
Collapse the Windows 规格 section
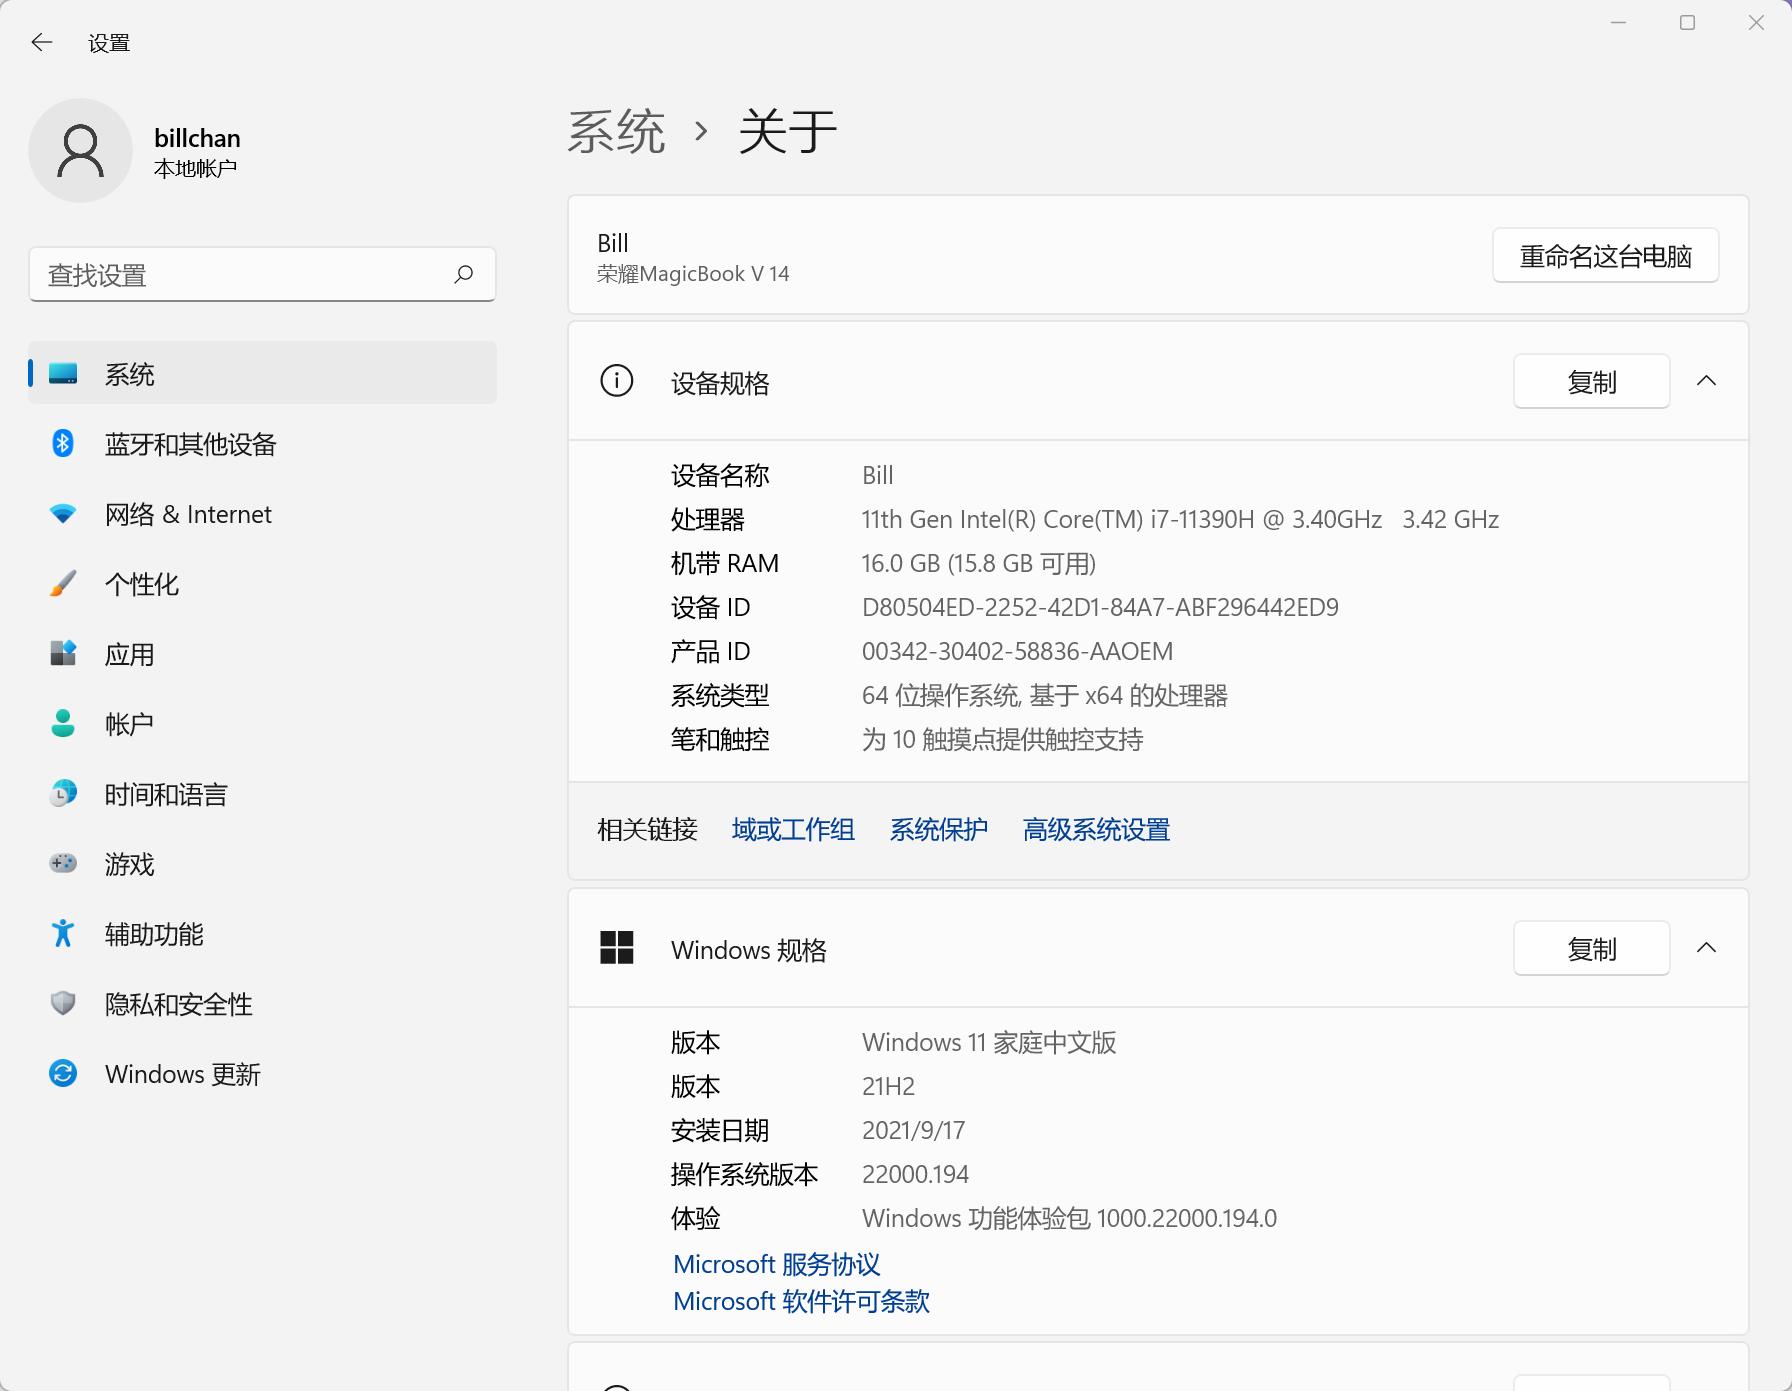(x=1708, y=948)
